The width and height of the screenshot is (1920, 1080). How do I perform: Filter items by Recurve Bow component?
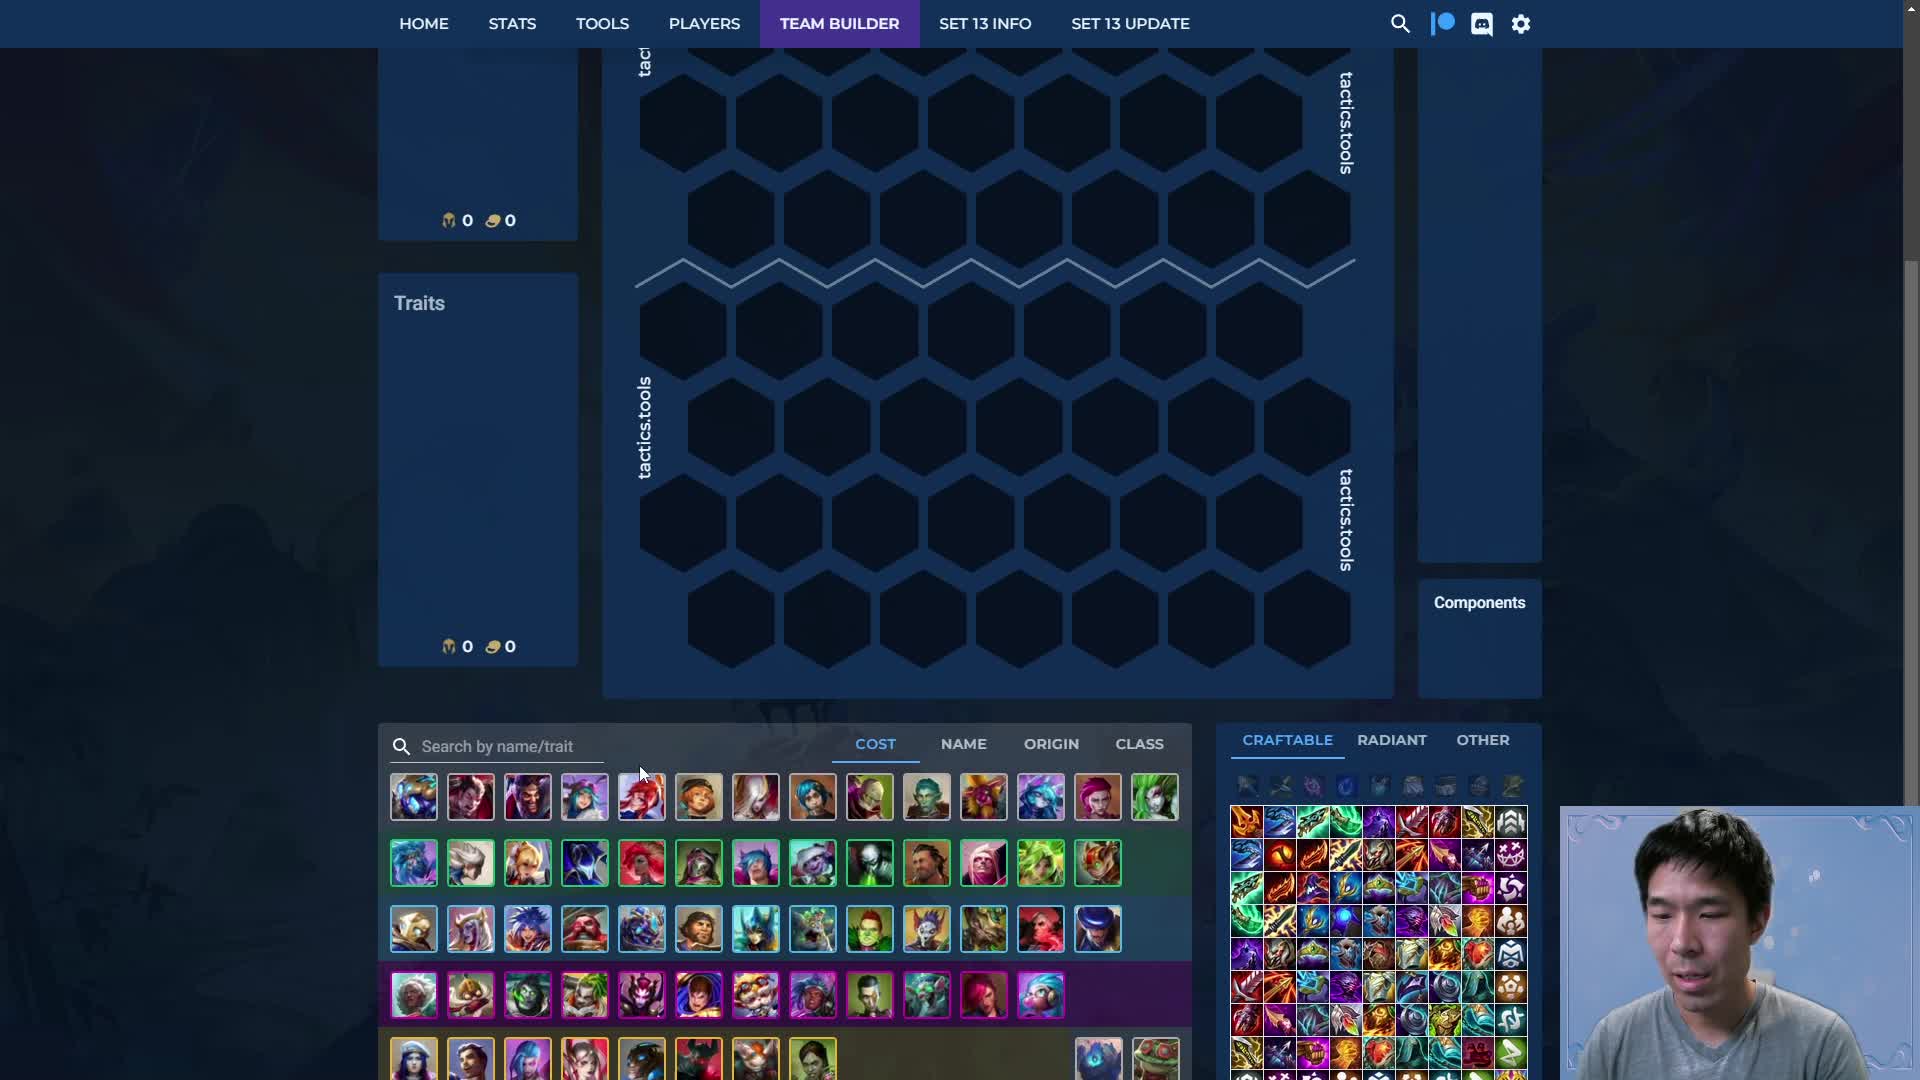(x=1280, y=786)
